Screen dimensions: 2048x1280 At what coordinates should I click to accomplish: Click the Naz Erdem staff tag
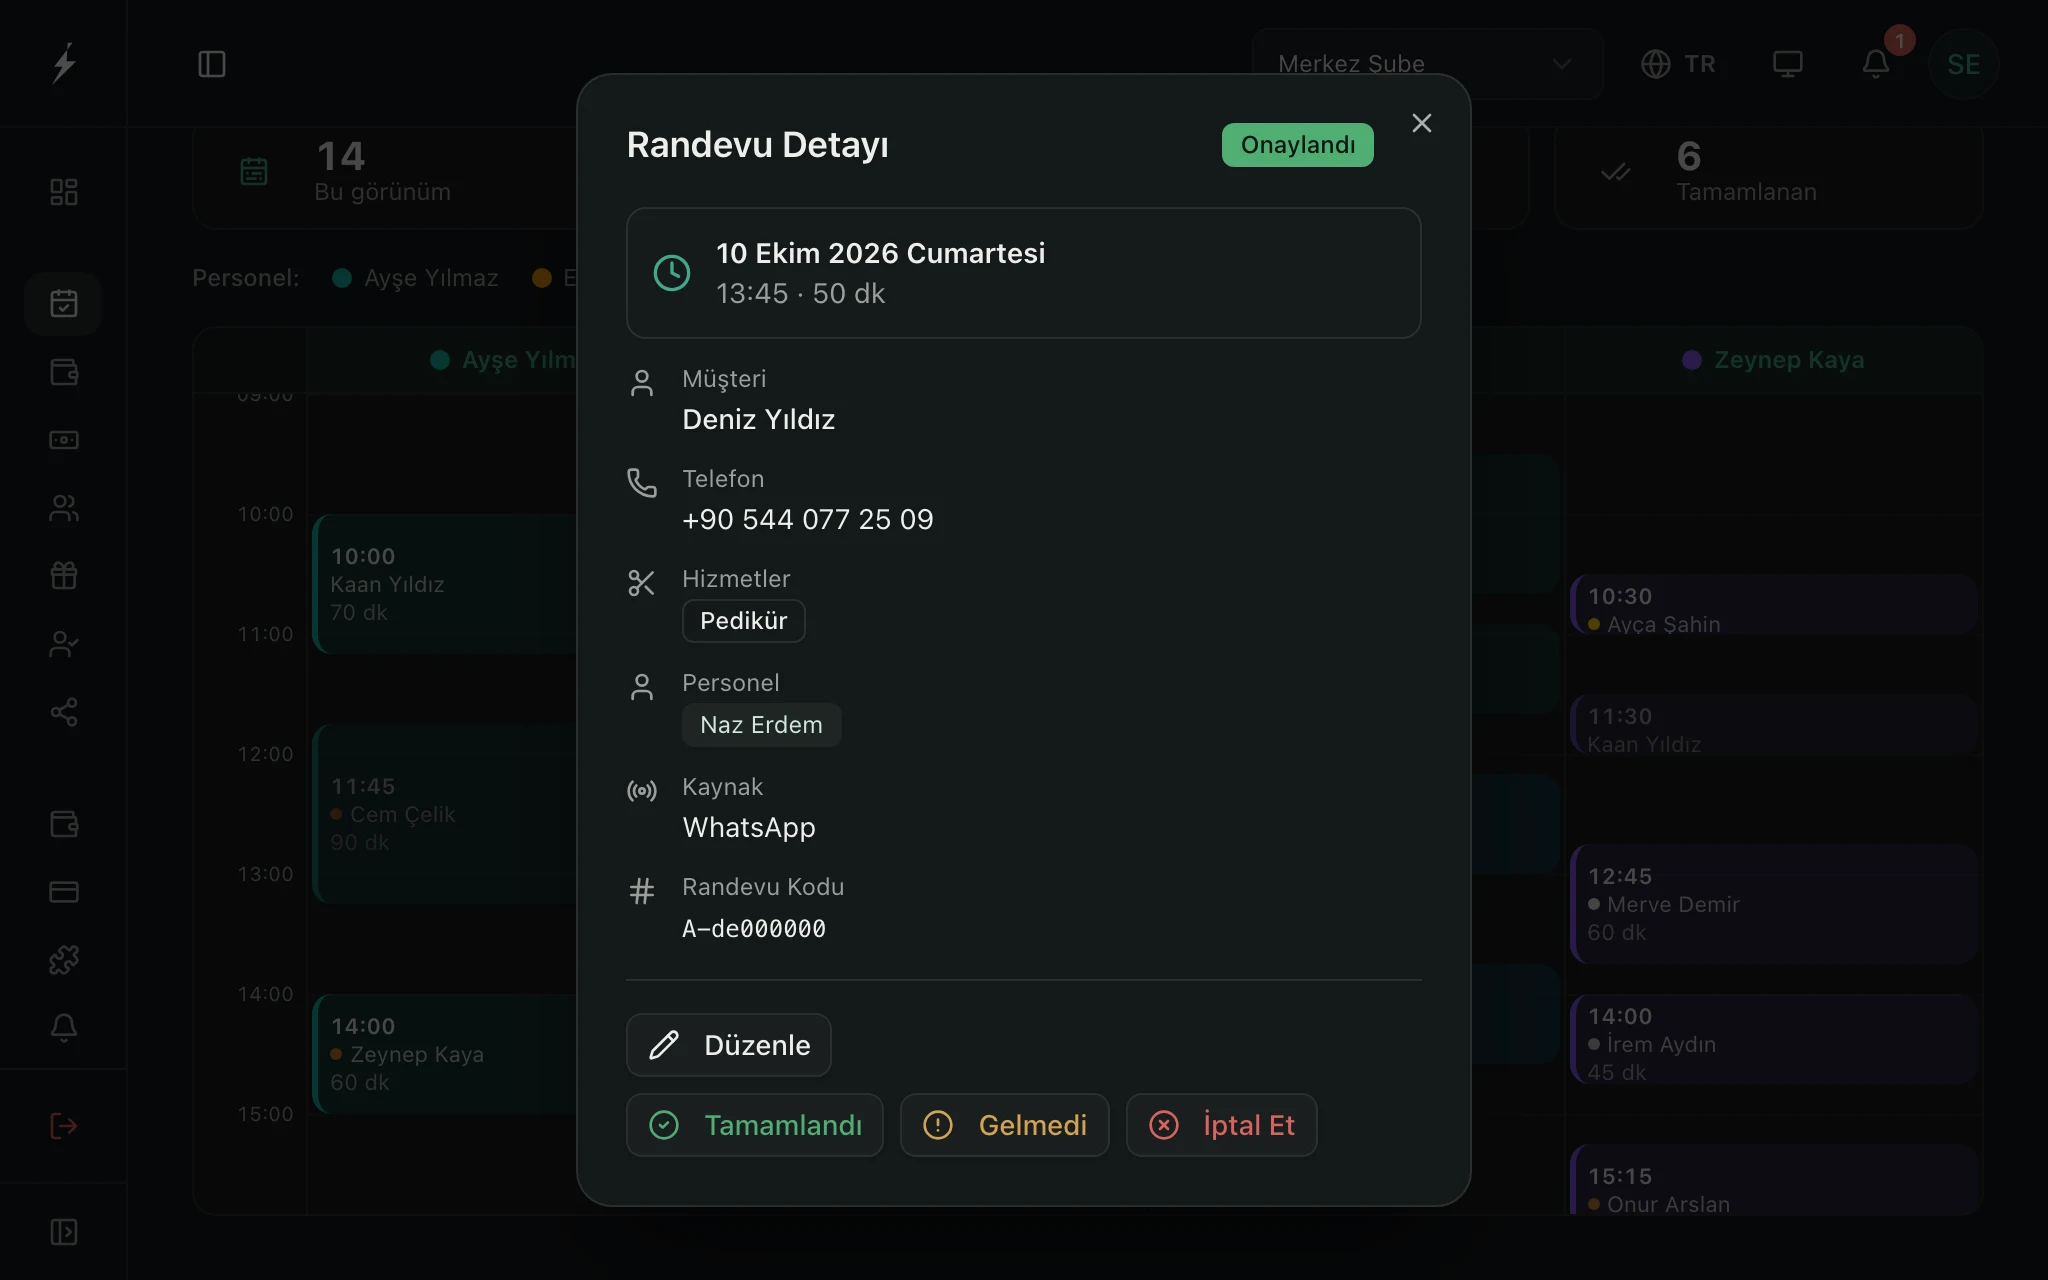761,725
